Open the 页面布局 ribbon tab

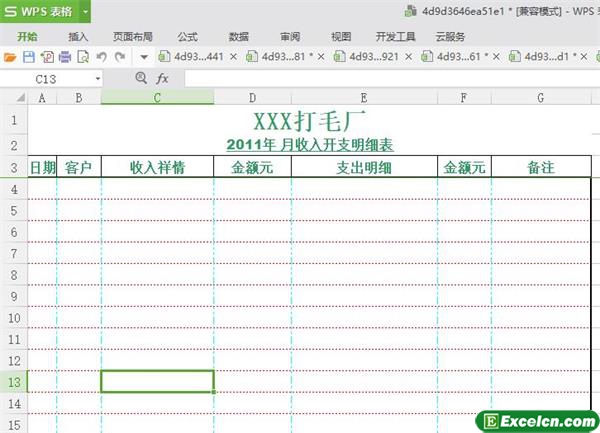pos(133,37)
